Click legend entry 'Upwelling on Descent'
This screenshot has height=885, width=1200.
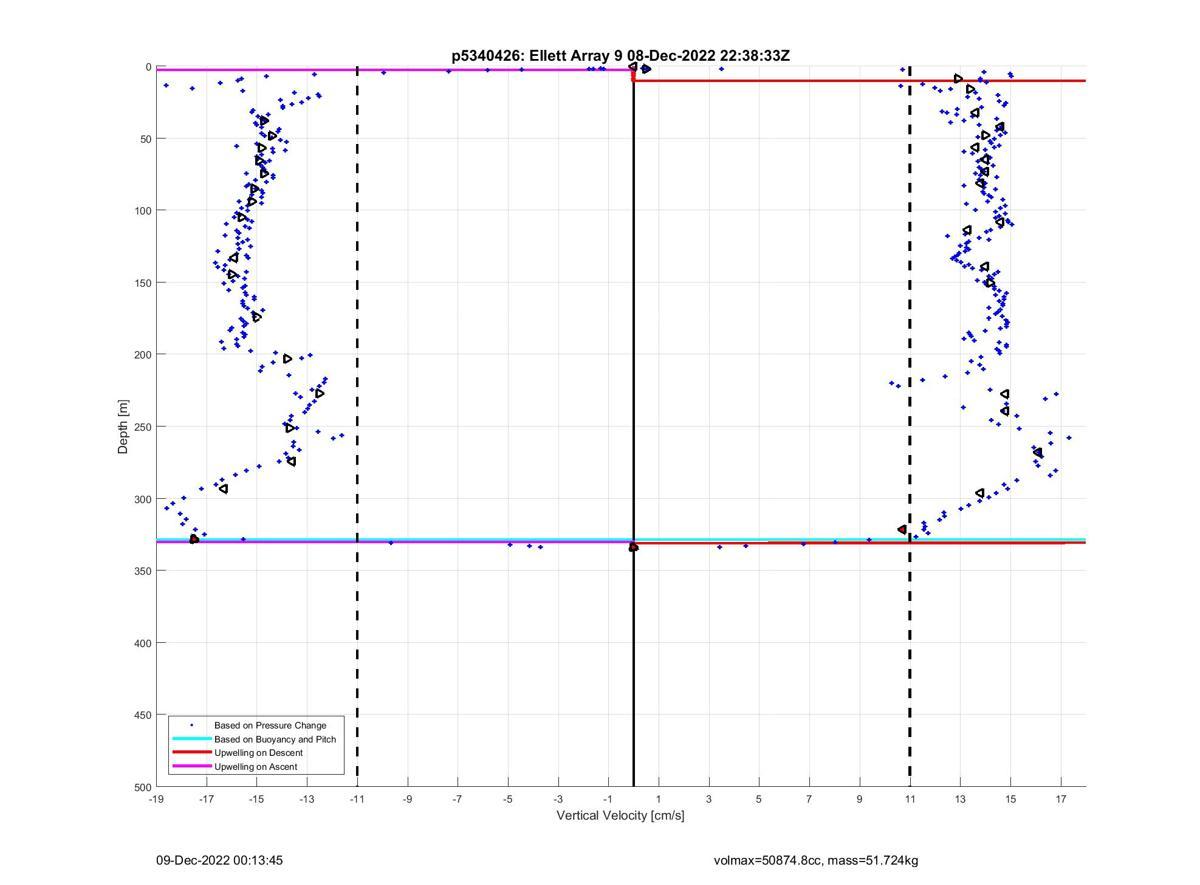coord(259,753)
